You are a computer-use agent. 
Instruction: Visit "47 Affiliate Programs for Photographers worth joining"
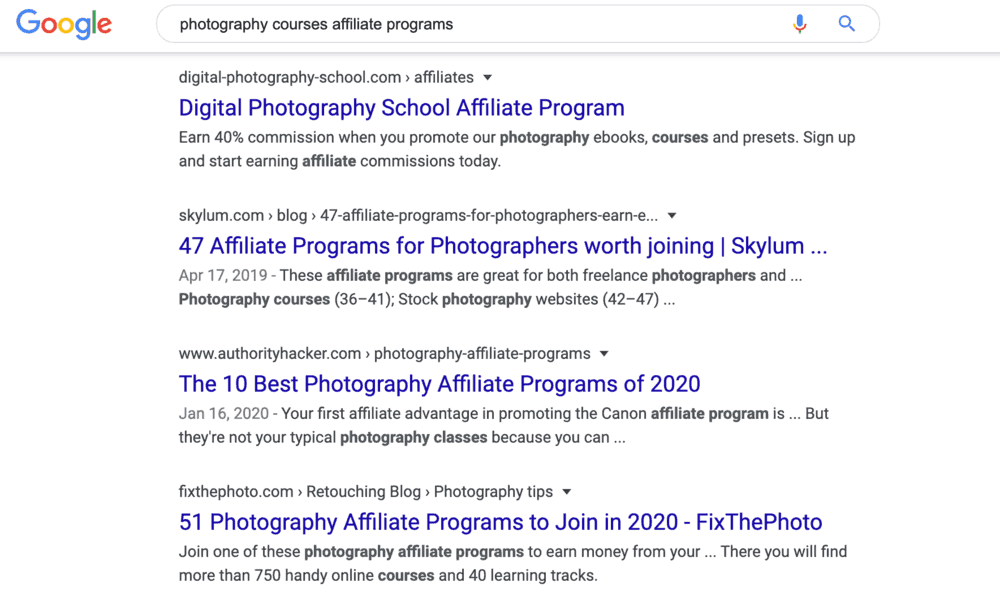click(502, 245)
